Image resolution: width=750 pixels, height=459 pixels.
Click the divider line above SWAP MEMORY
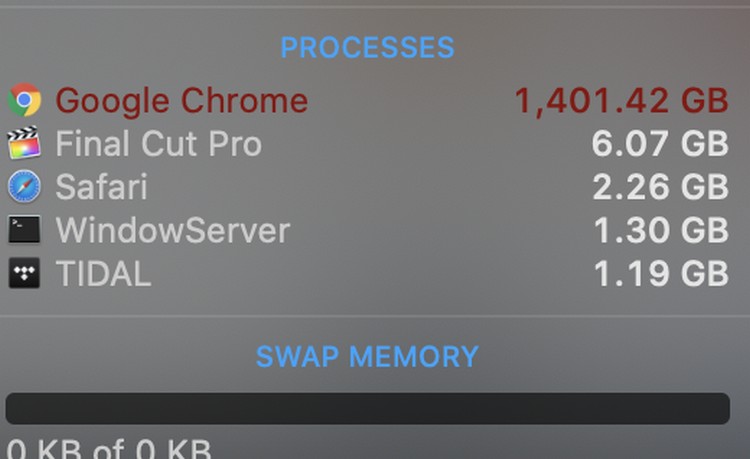(375, 317)
